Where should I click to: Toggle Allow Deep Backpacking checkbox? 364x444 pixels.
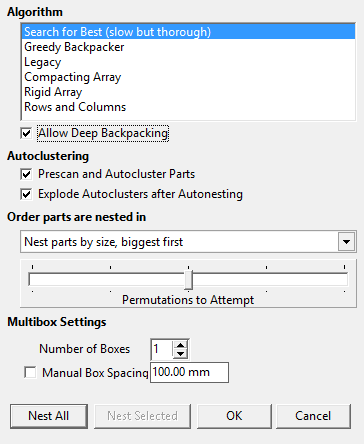26,133
